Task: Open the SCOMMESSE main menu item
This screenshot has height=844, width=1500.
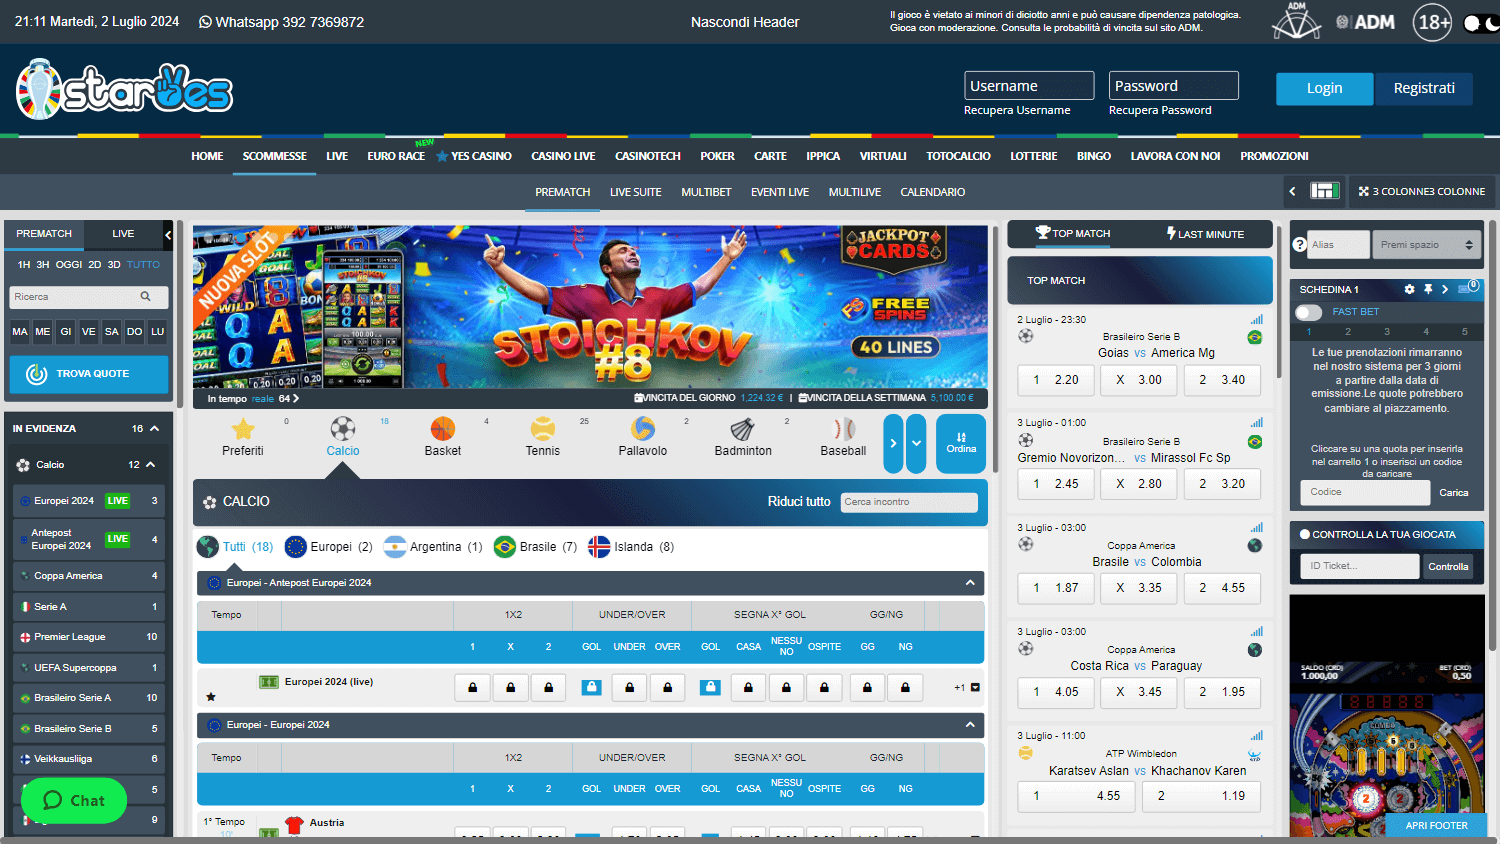Action: tap(274, 156)
